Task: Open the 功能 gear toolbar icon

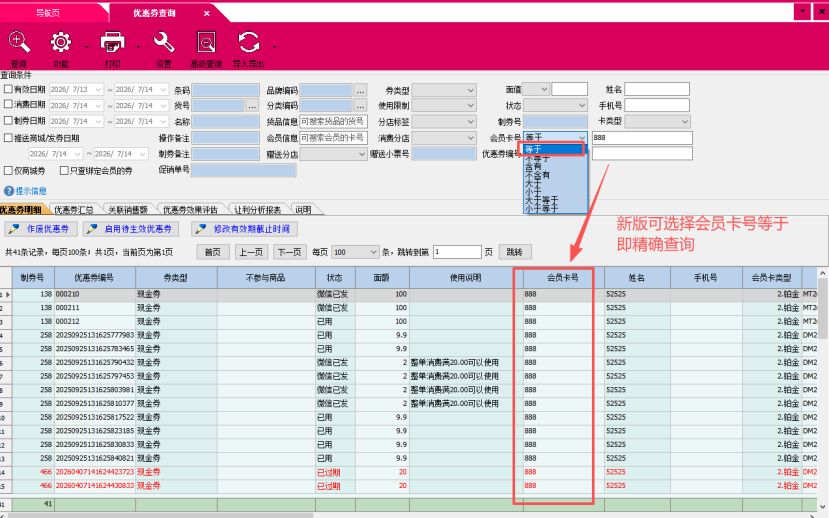Action: tap(60, 42)
